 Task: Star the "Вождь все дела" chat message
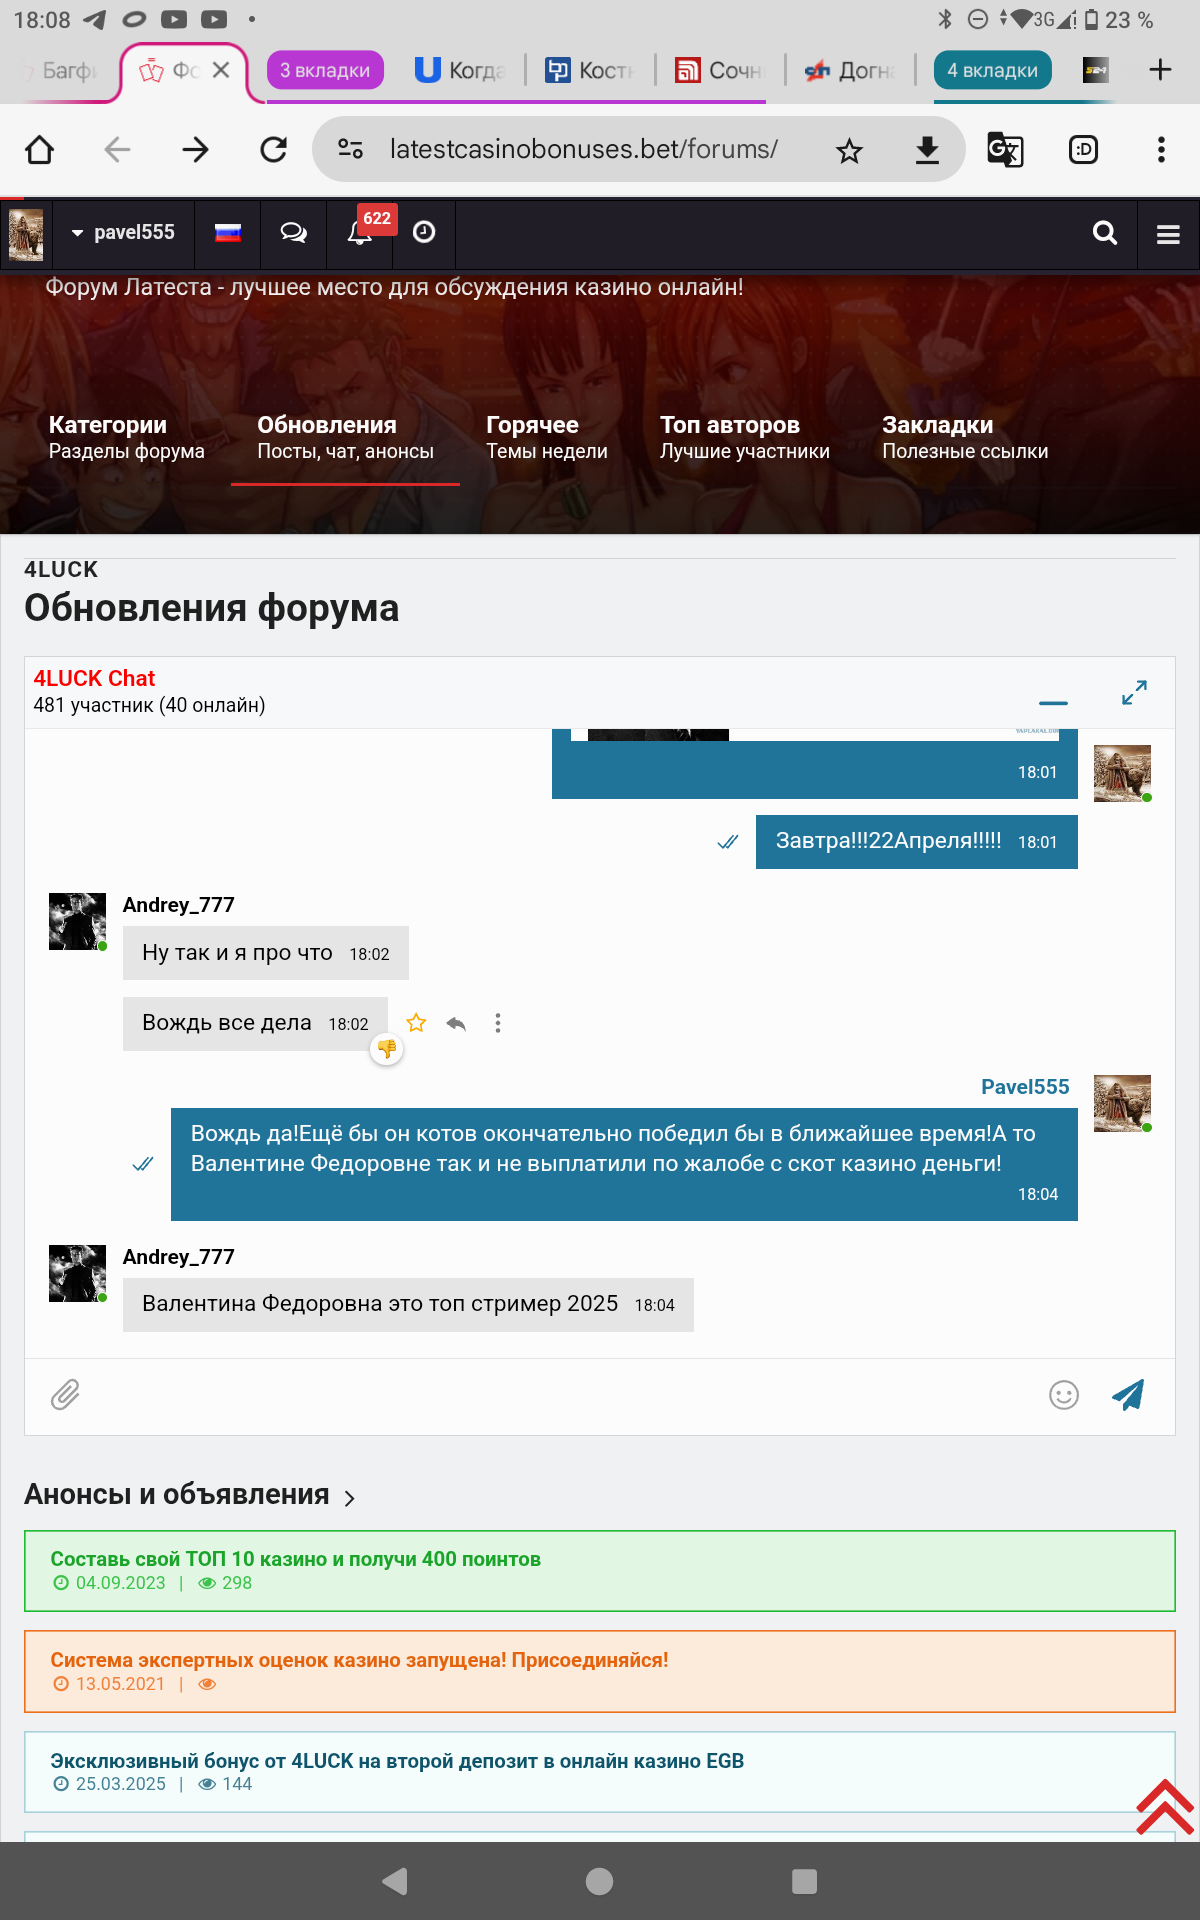(x=416, y=1023)
